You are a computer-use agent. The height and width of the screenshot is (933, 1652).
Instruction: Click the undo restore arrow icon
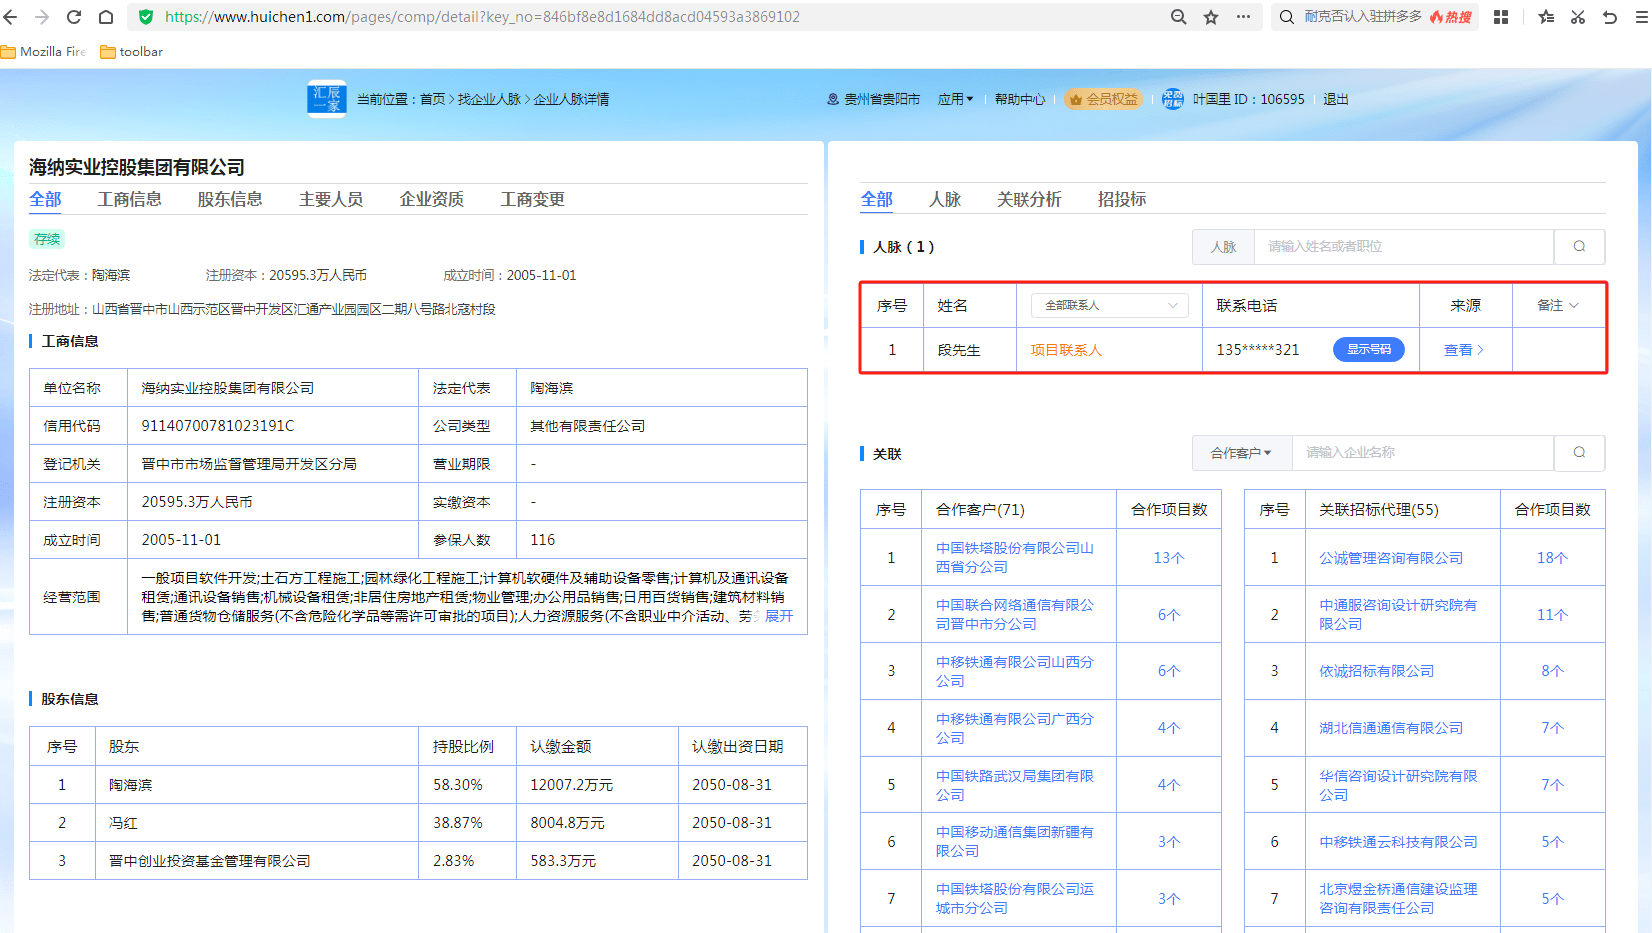(x=1610, y=17)
